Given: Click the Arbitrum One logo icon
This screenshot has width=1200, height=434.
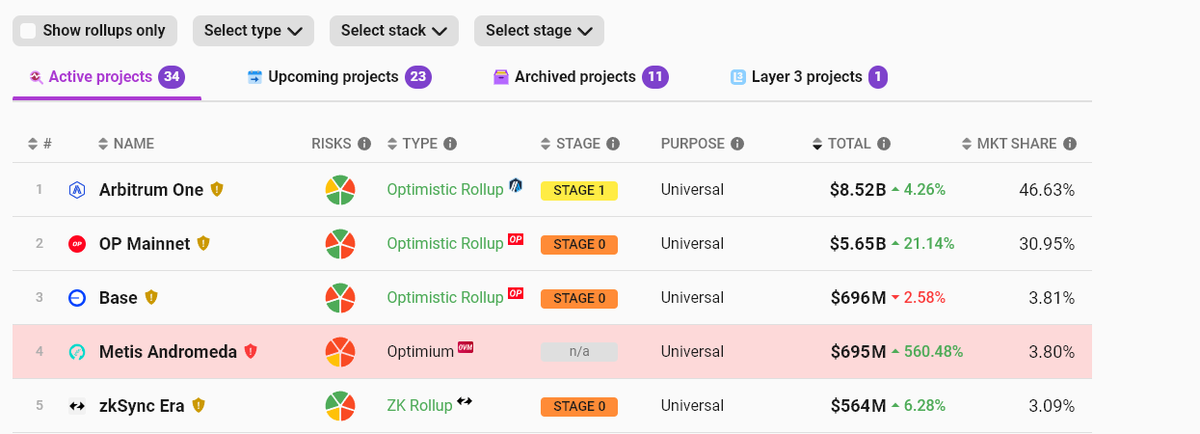Looking at the screenshot, I should 77,190.
